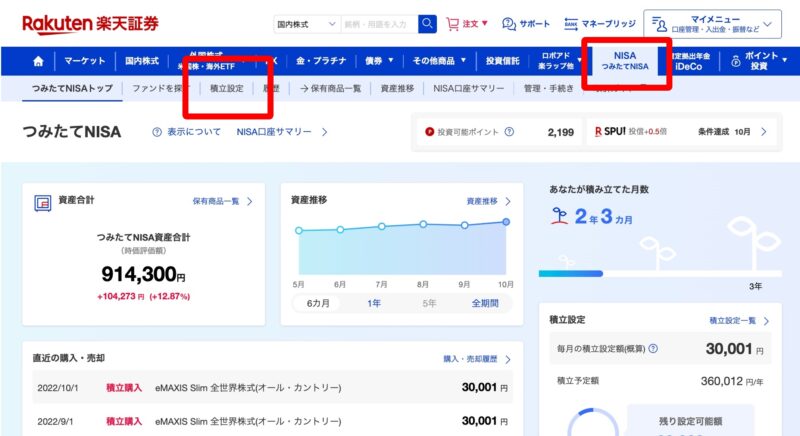This screenshot has height=436, width=800.
Task: Open 保有商品一覧 link in 資産合計 card
Action: tap(222, 201)
